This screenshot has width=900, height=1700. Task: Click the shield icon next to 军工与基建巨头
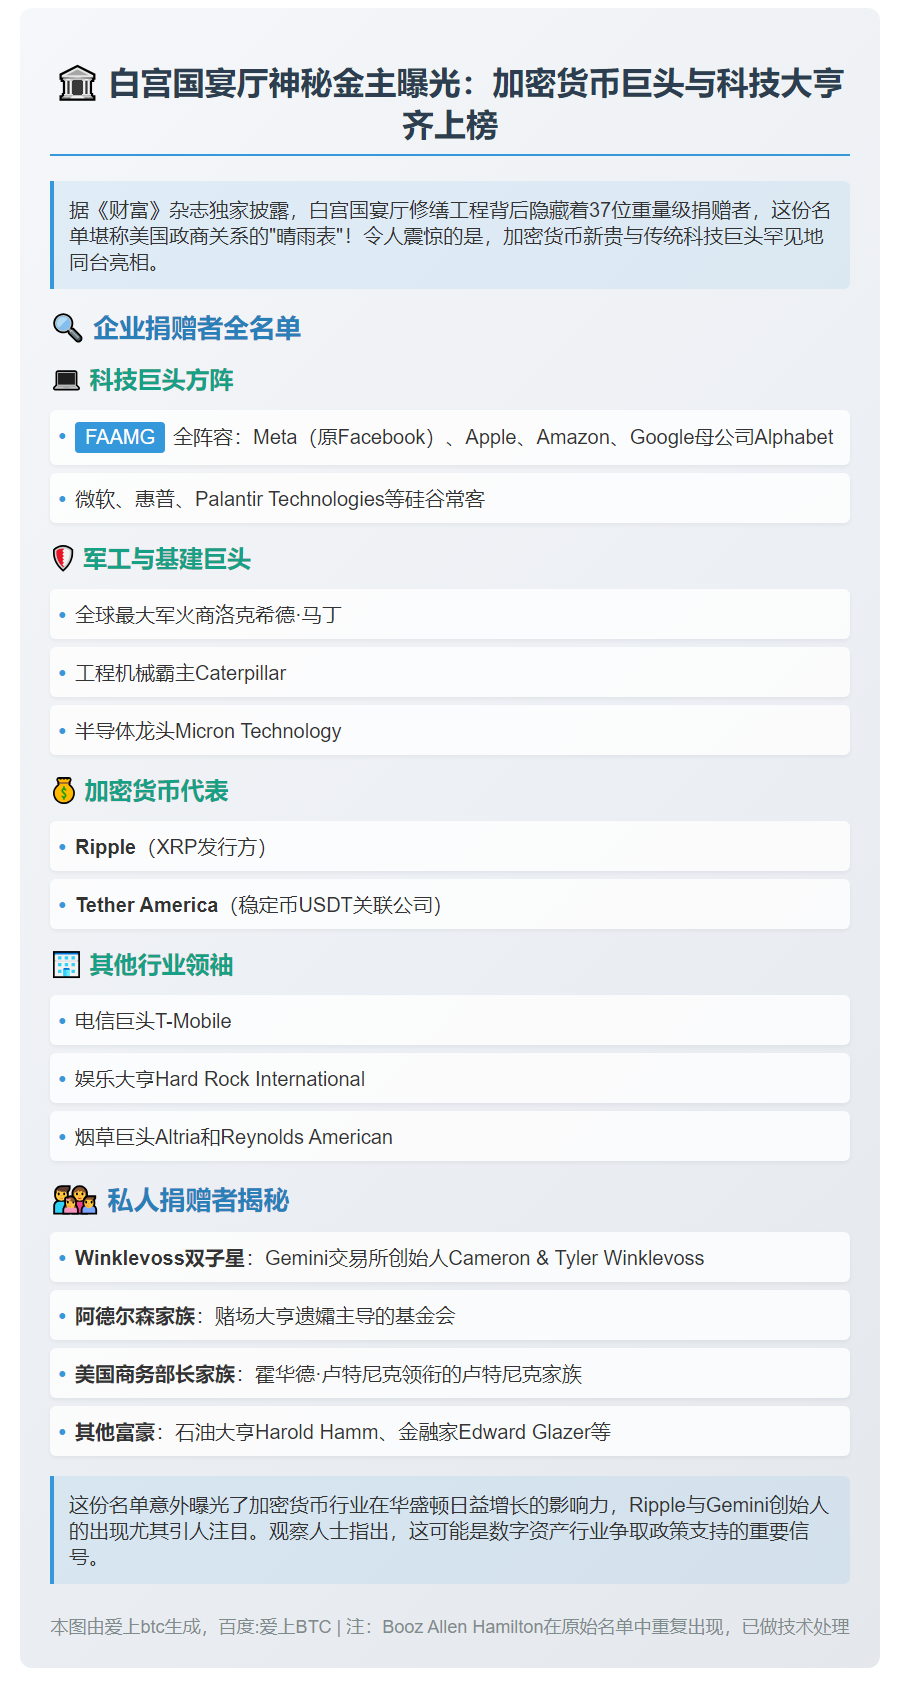click(x=63, y=559)
